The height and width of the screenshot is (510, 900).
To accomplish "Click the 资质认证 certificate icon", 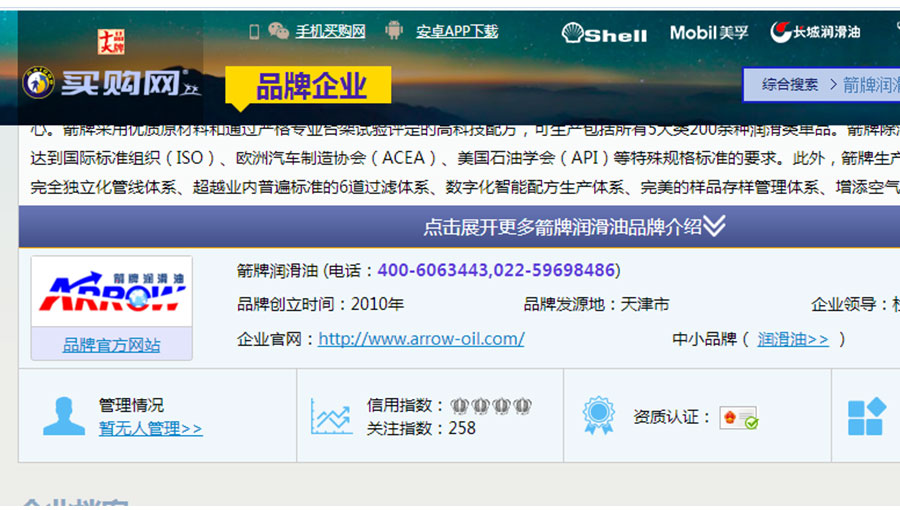I will 739,417.
